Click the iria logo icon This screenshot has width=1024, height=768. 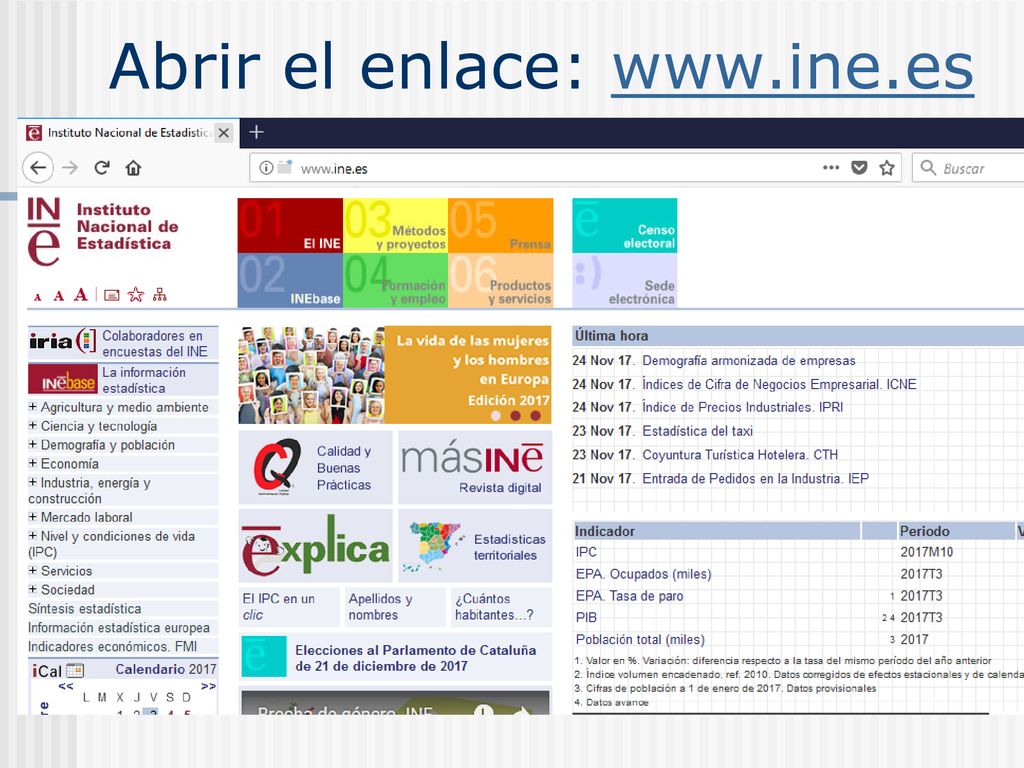[63, 341]
